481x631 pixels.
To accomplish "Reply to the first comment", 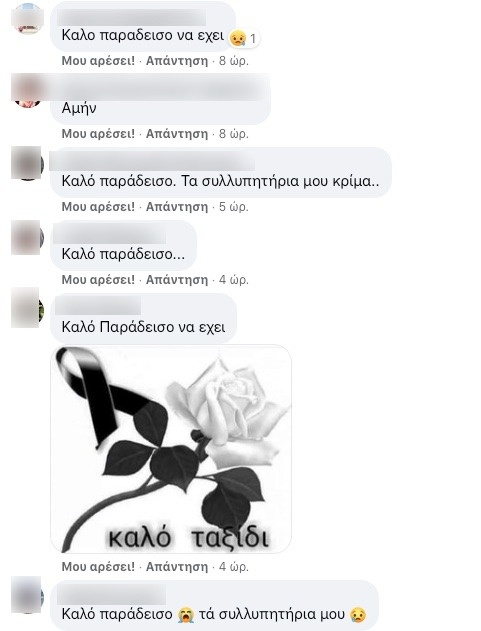I will pos(177,61).
